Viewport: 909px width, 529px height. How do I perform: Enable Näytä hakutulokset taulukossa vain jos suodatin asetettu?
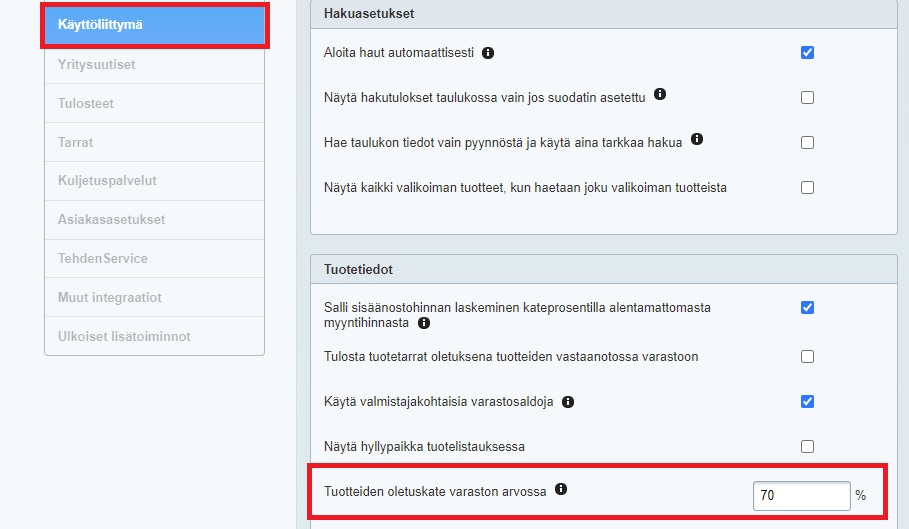(807, 97)
